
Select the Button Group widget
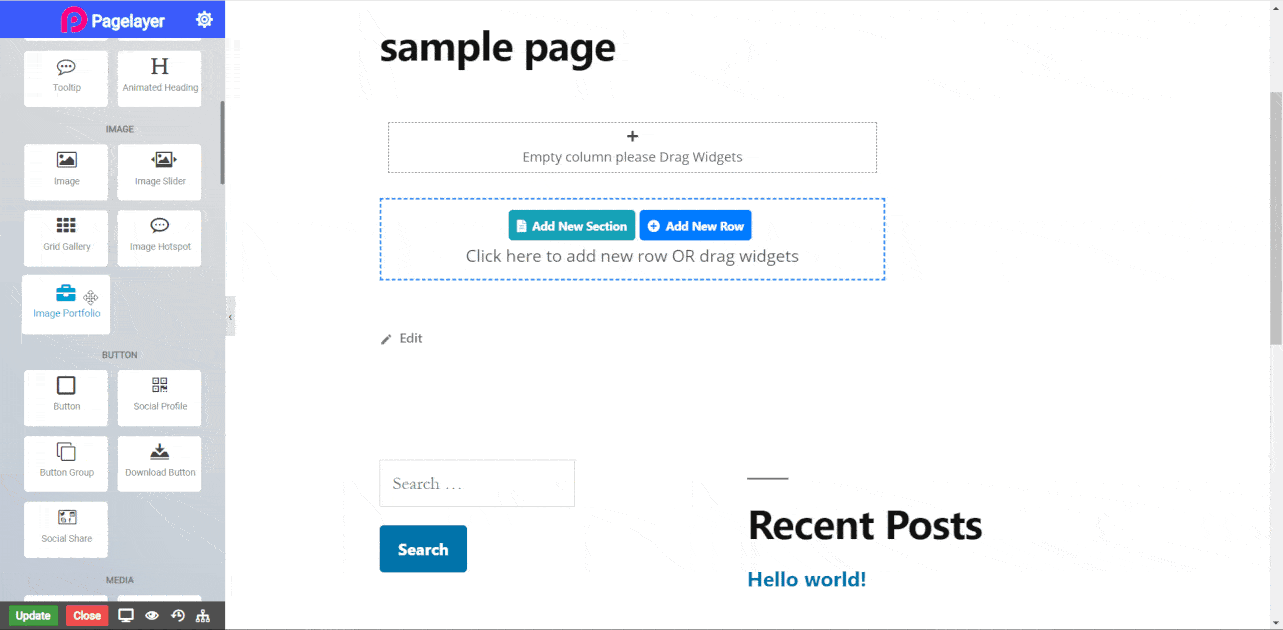[x=65, y=463]
